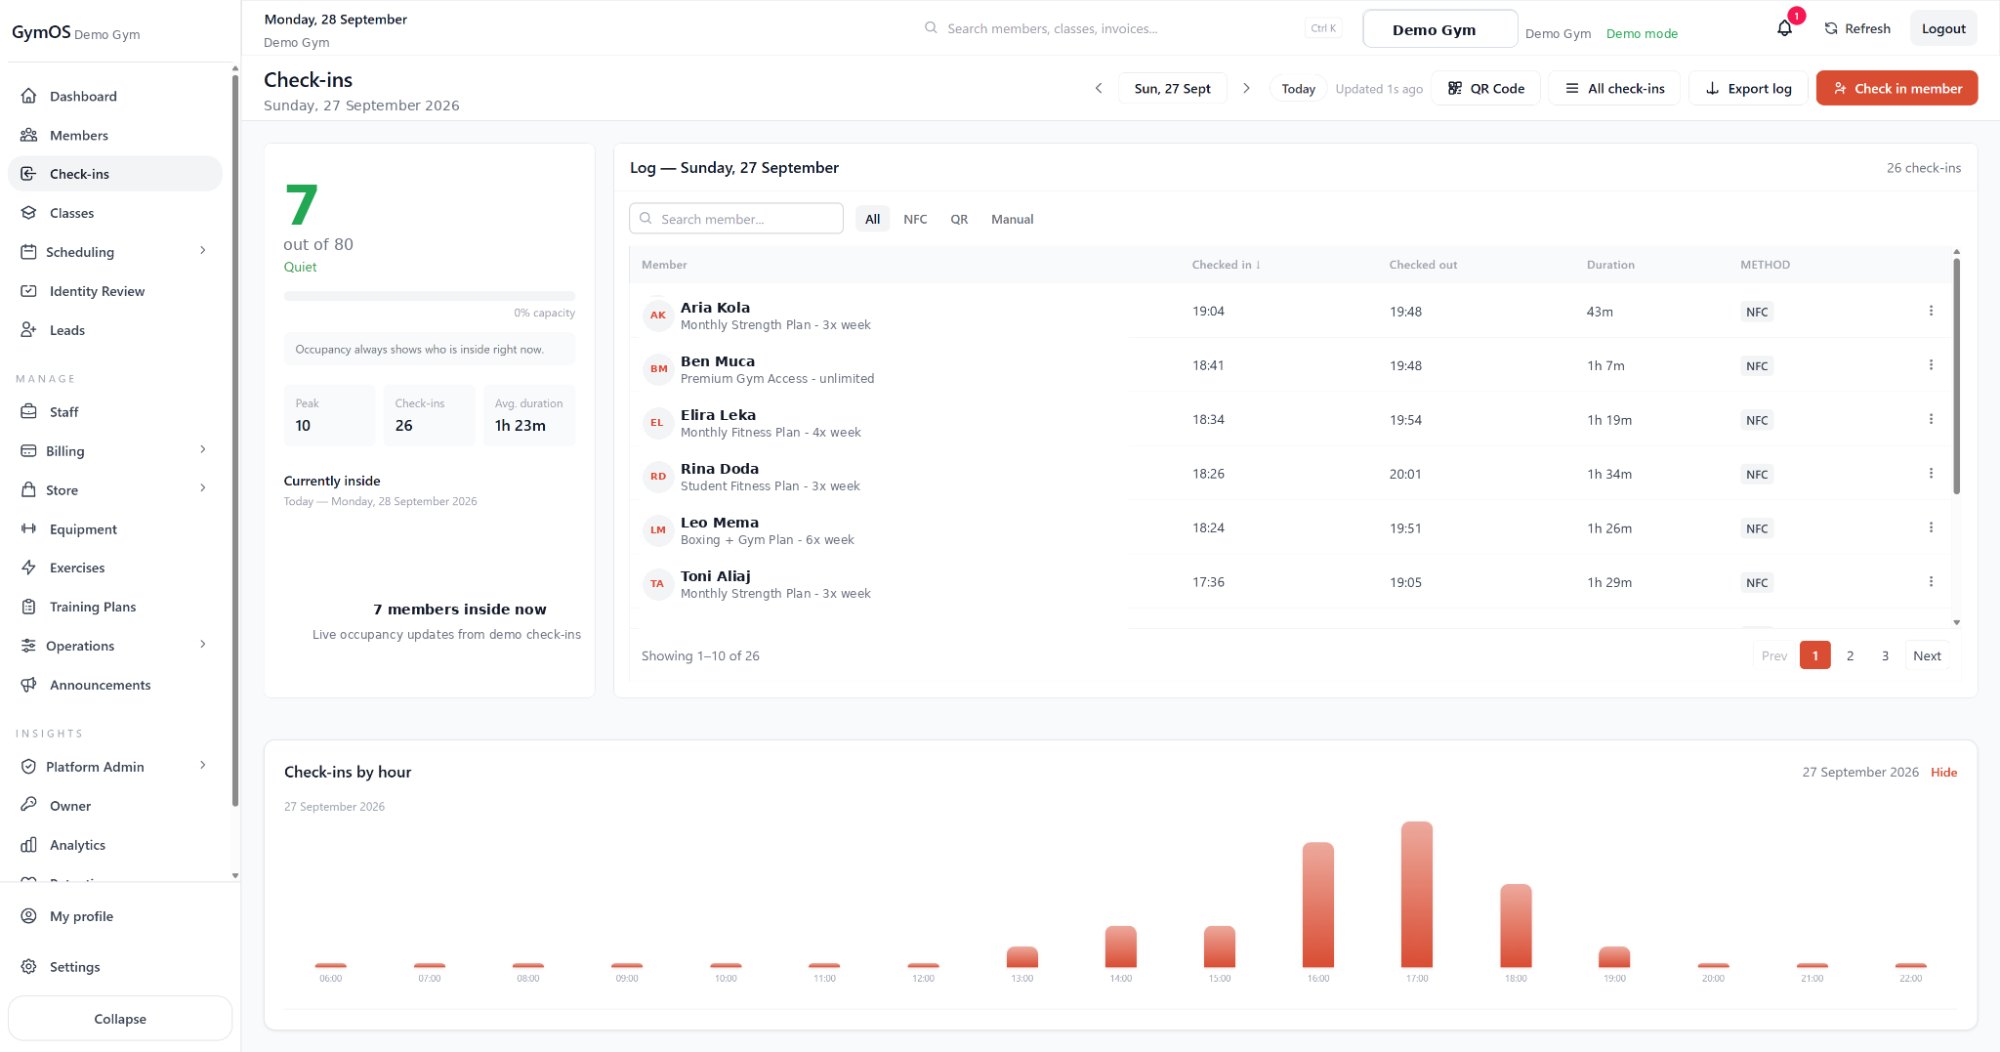Click the Identity Review icon
The height and width of the screenshot is (1052, 2000).
(x=29, y=291)
